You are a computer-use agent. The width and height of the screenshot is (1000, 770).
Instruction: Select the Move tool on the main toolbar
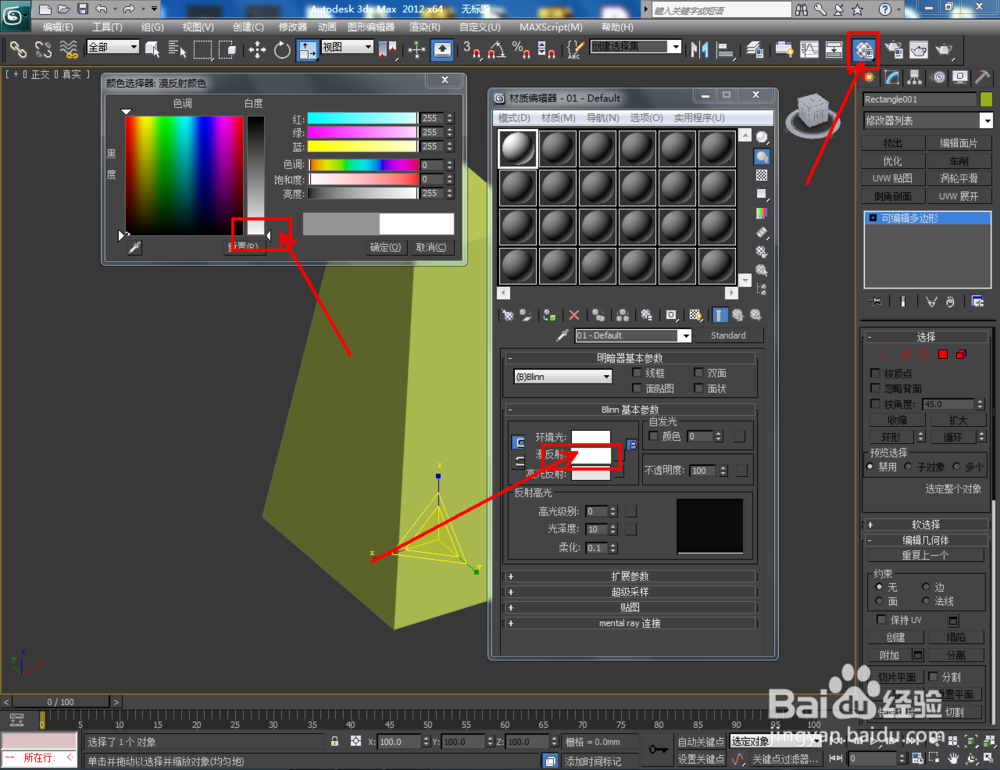point(258,51)
